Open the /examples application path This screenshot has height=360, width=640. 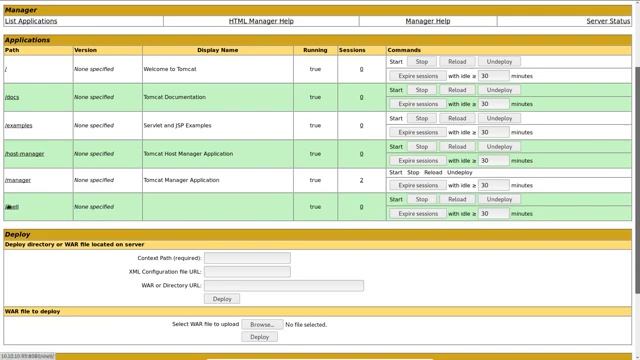pyautogui.click(x=18, y=125)
